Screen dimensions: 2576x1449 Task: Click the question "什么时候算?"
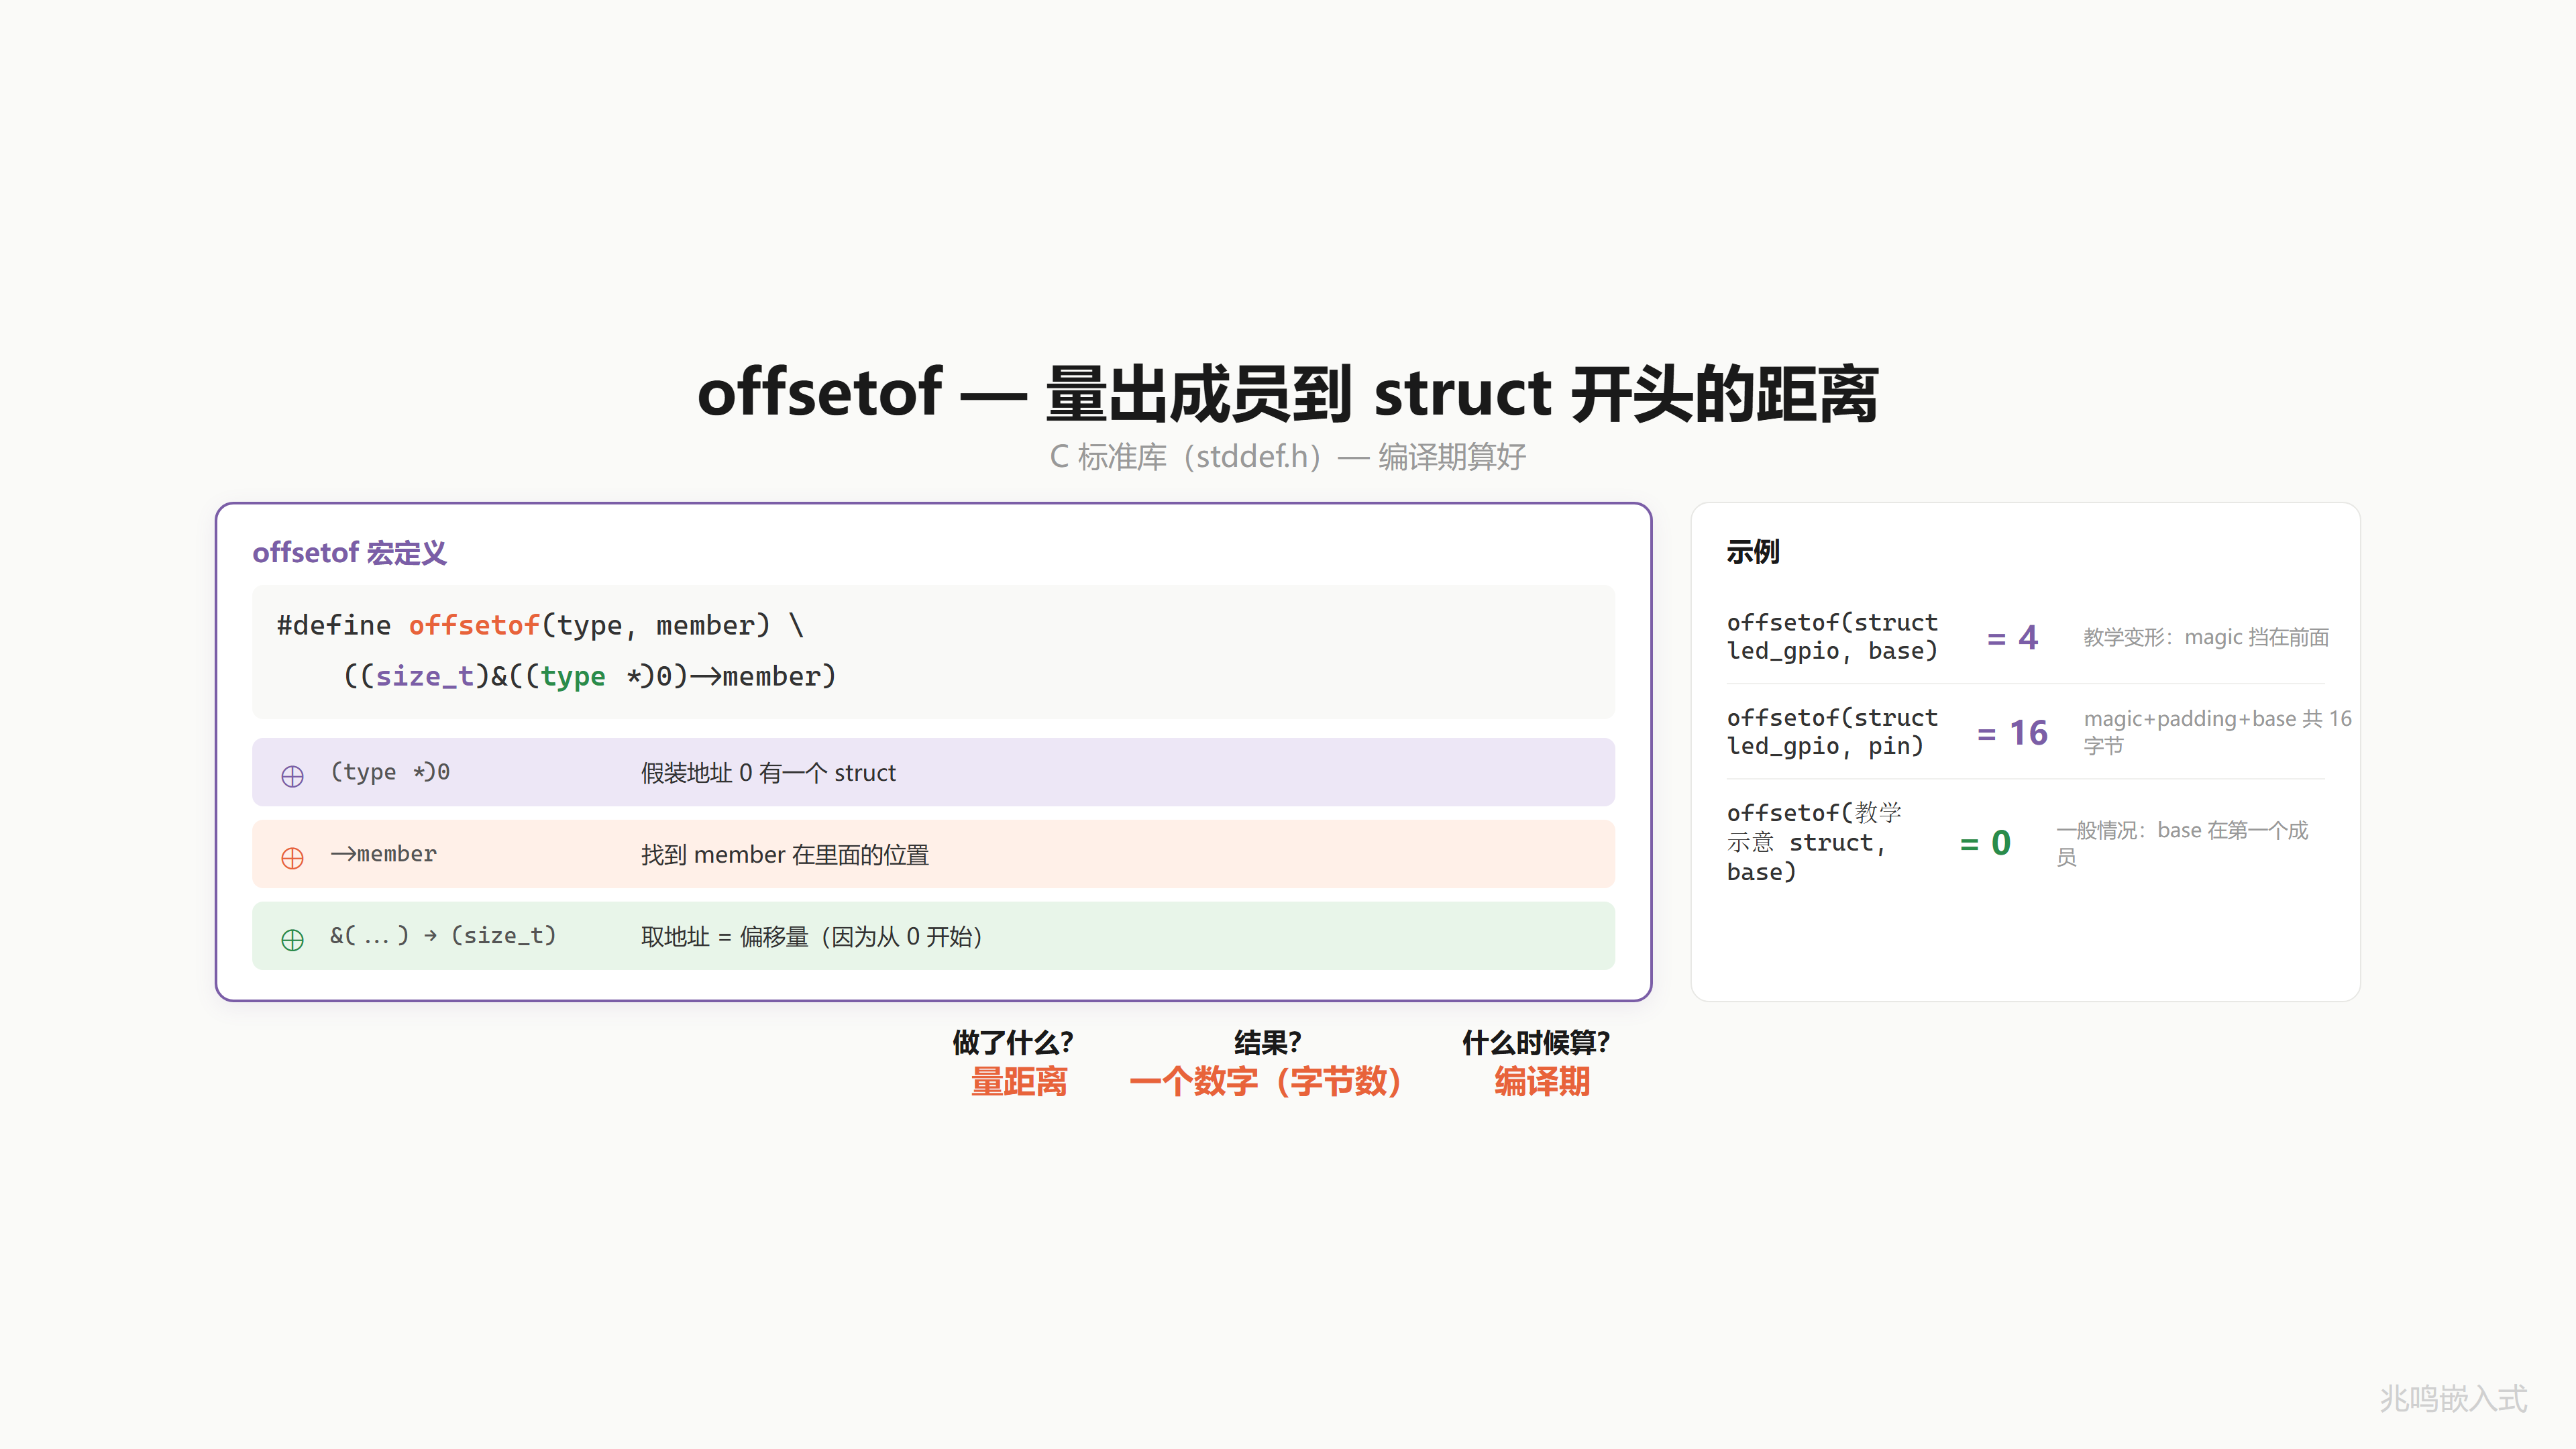[1536, 1043]
